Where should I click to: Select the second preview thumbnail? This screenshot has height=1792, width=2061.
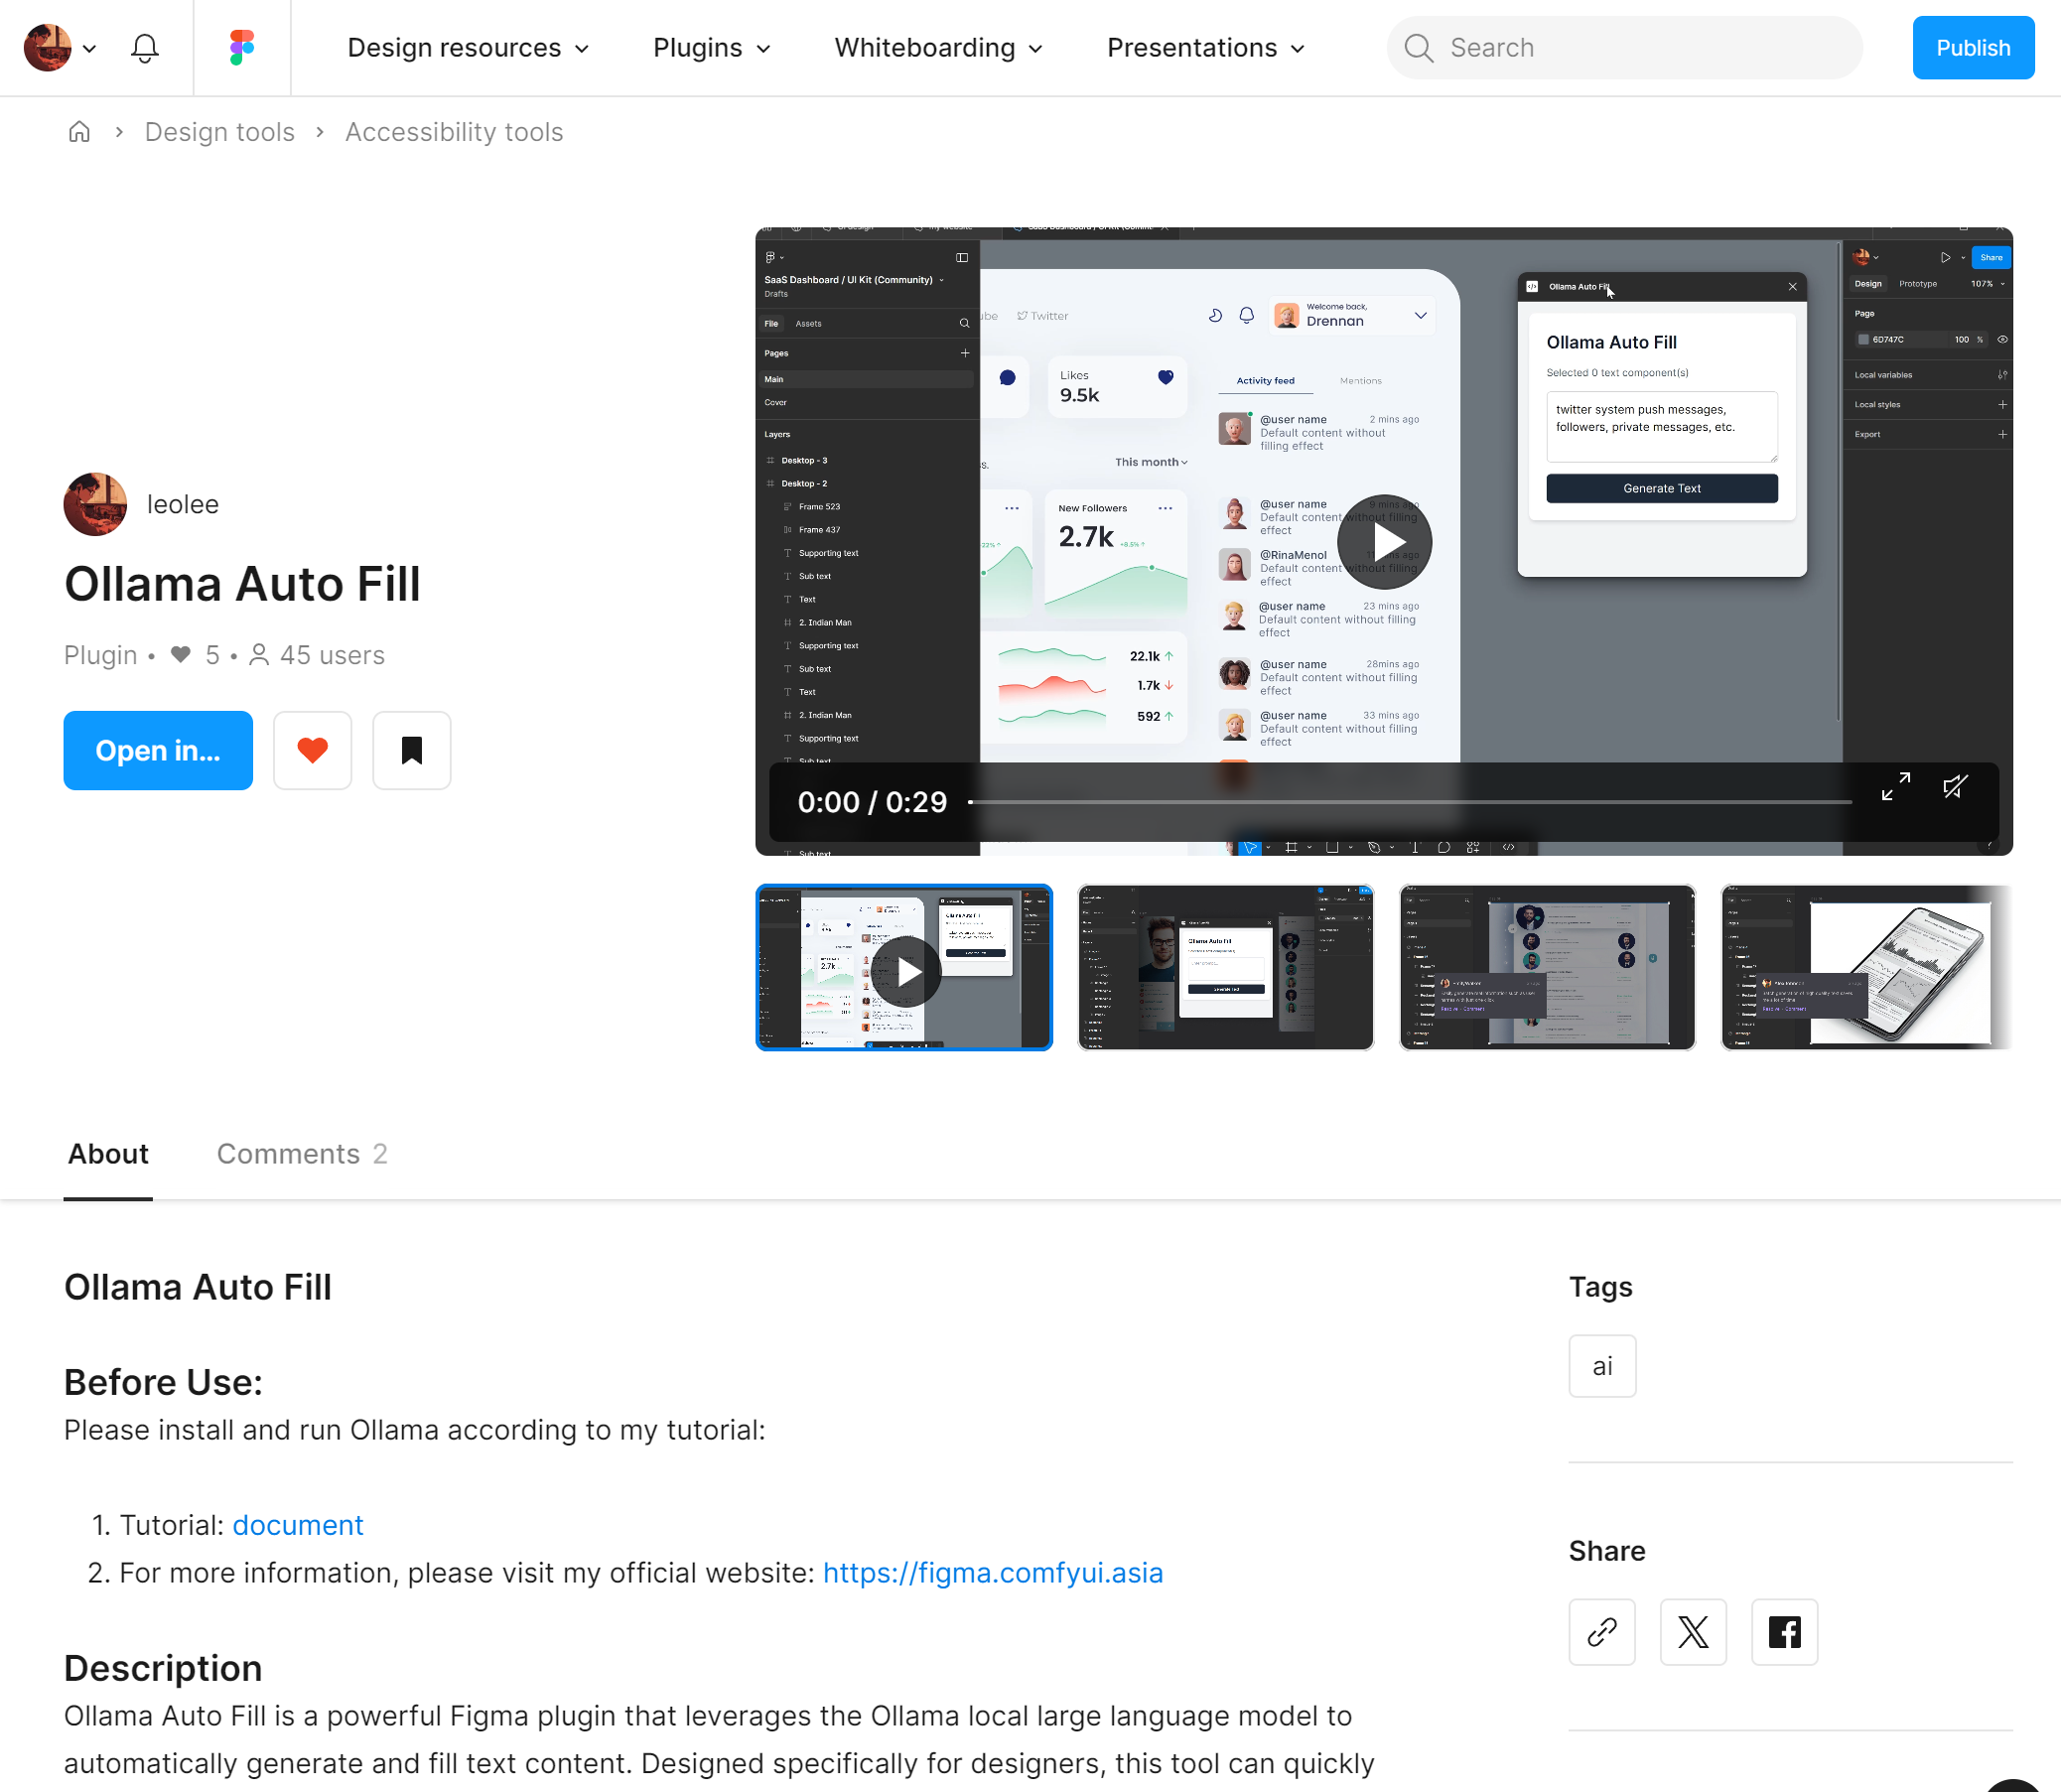[1225, 967]
